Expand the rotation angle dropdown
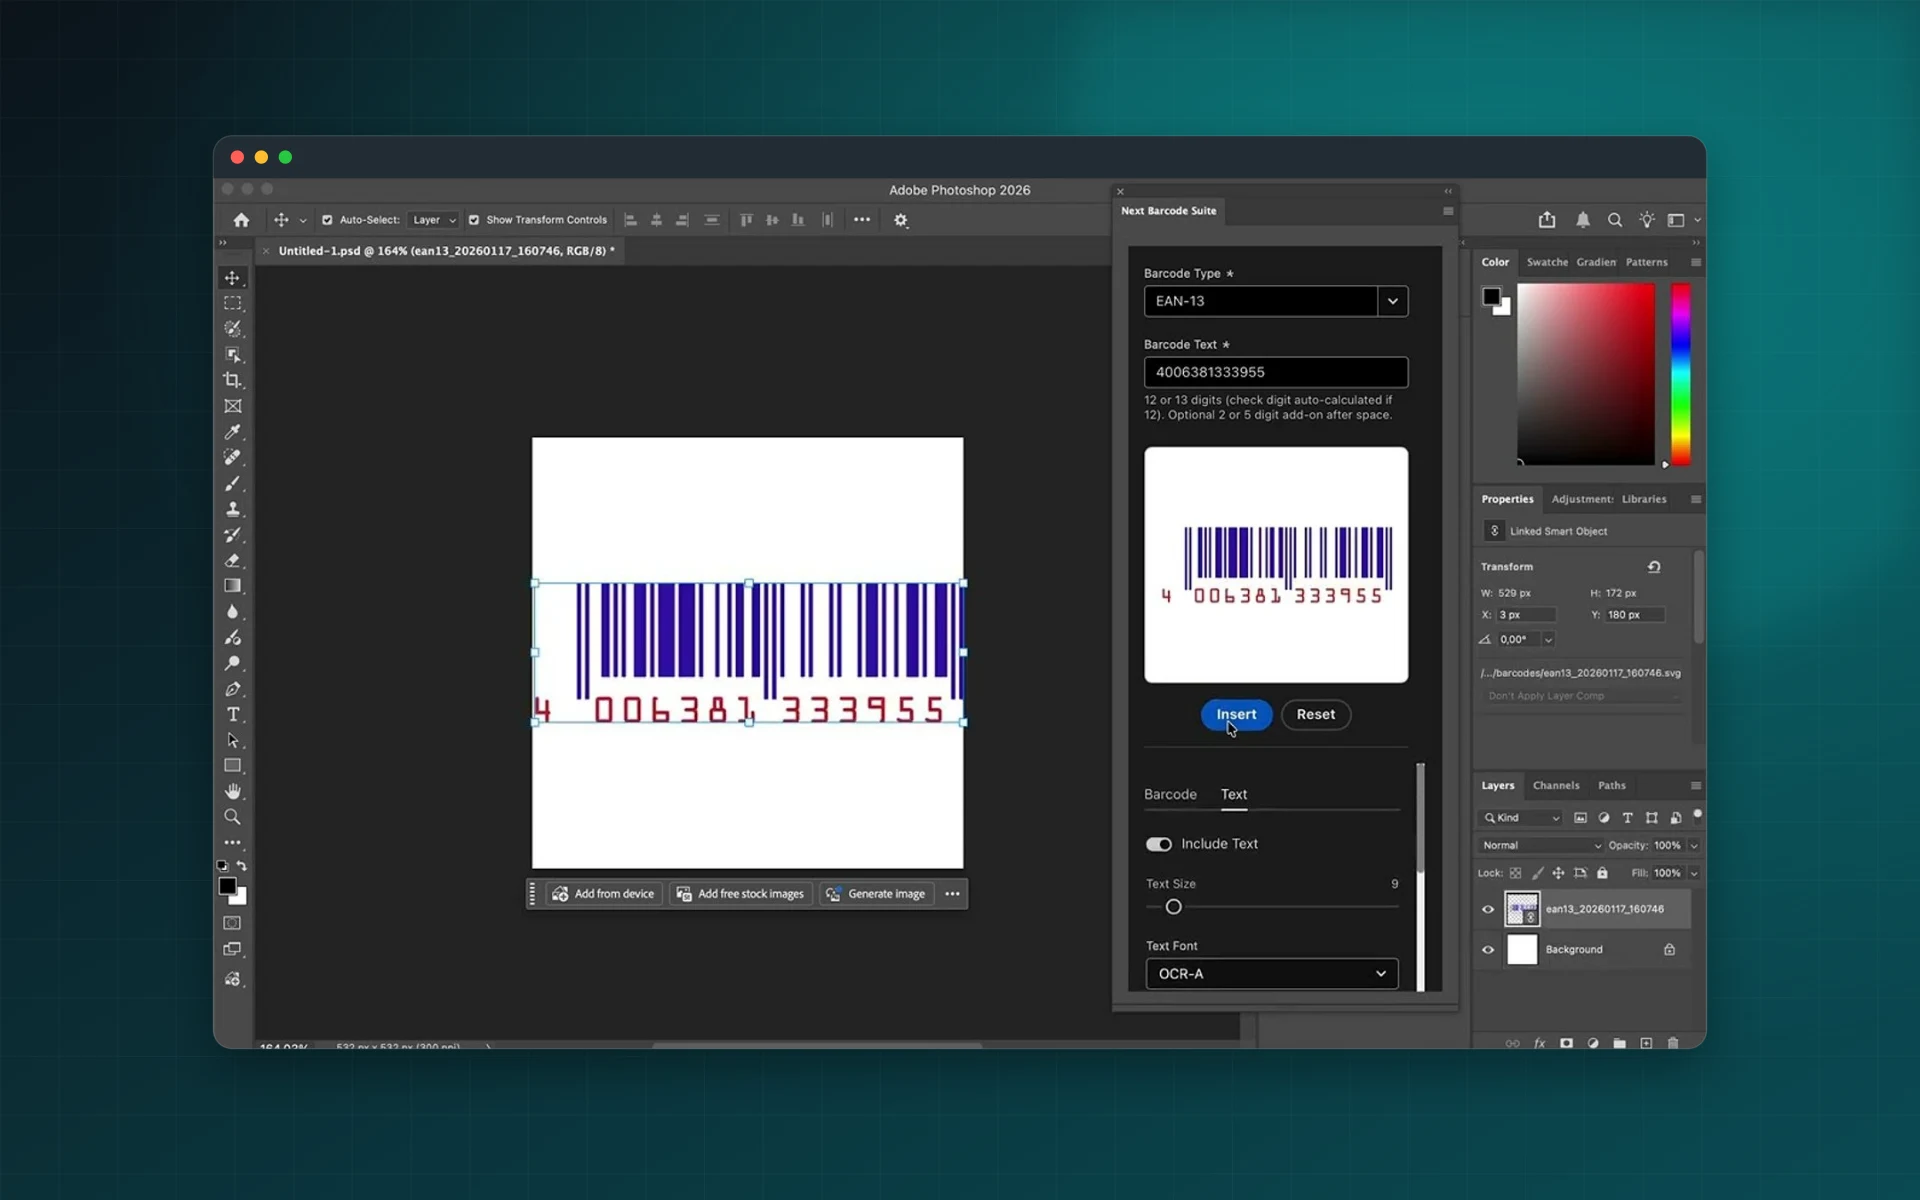1920x1200 pixels. pyautogui.click(x=1548, y=640)
